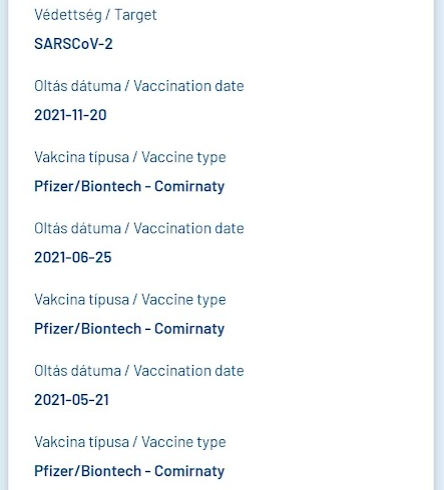Image resolution: width=444 pixels, height=490 pixels.
Task: Select Pfizer/Biontech value under the 2021-05-21 dose
Action: [x=129, y=471]
